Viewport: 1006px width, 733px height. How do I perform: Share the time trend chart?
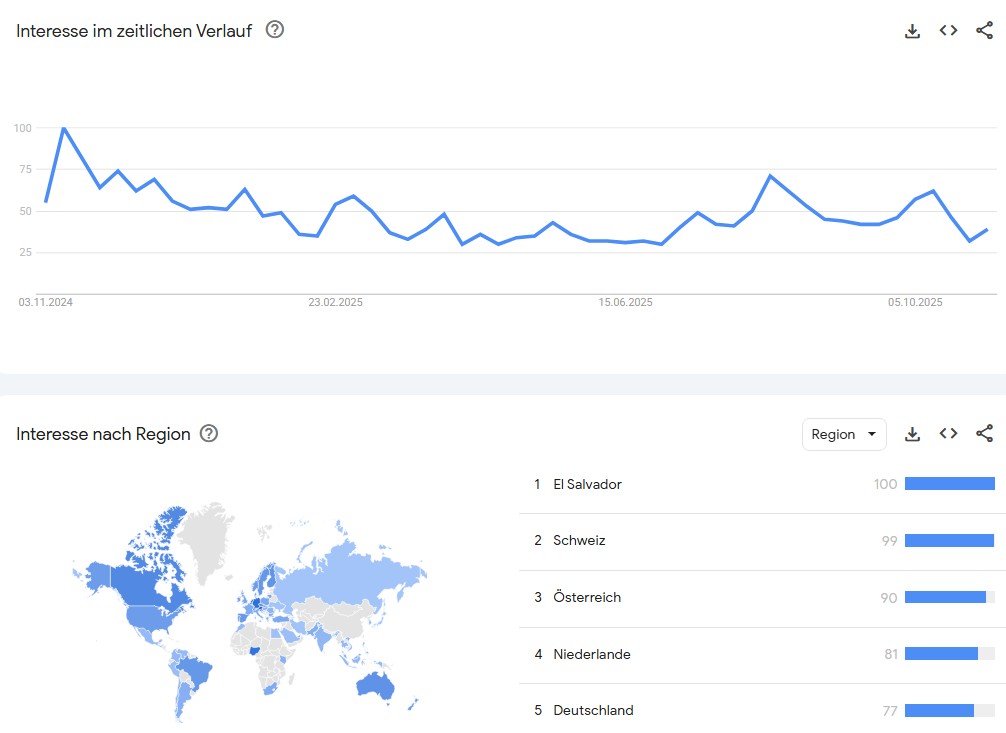pyautogui.click(x=984, y=31)
